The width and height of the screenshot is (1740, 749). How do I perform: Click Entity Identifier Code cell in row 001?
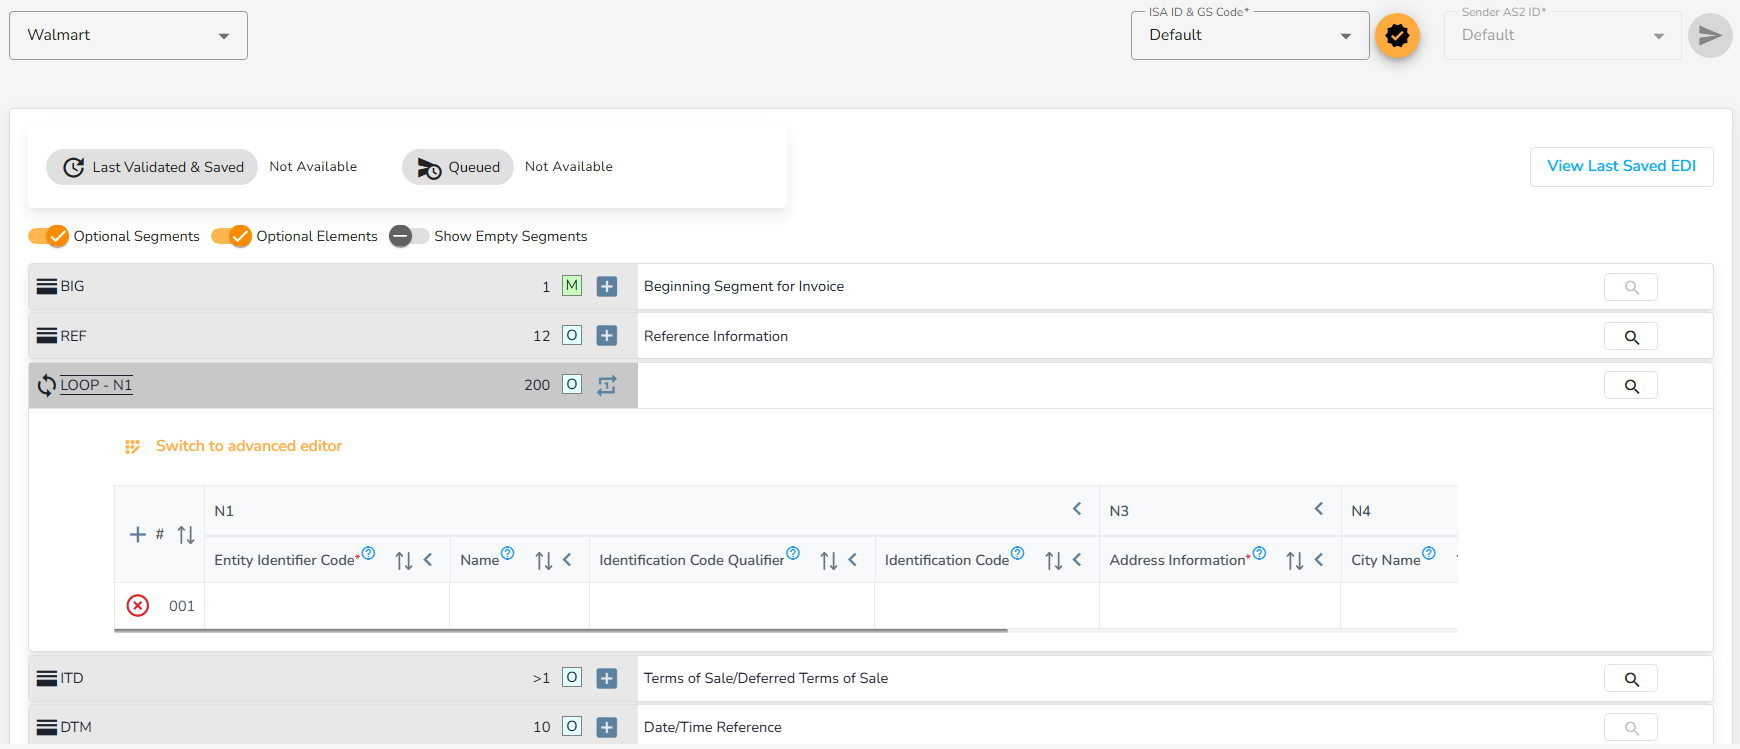click(x=327, y=606)
